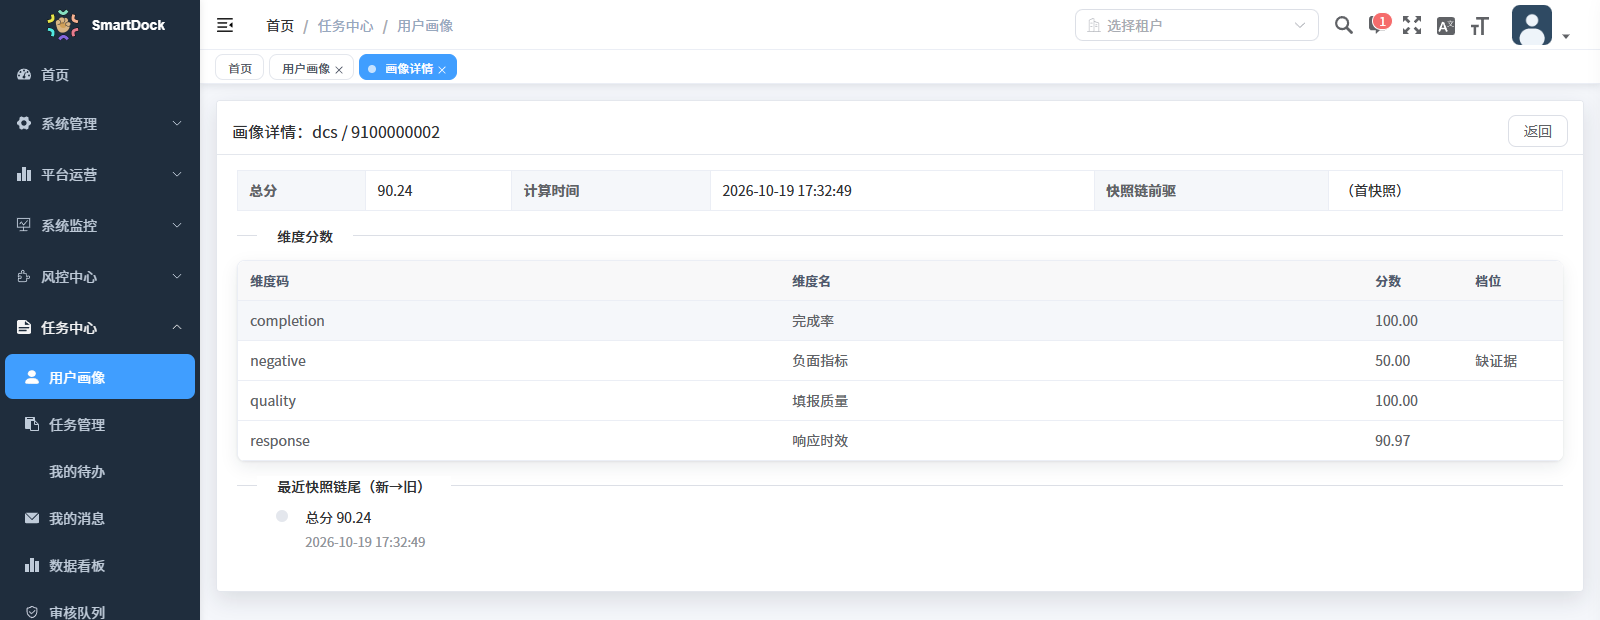Select the response dimension row
The height and width of the screenshot is (620, 1600).
coord(900,441)
